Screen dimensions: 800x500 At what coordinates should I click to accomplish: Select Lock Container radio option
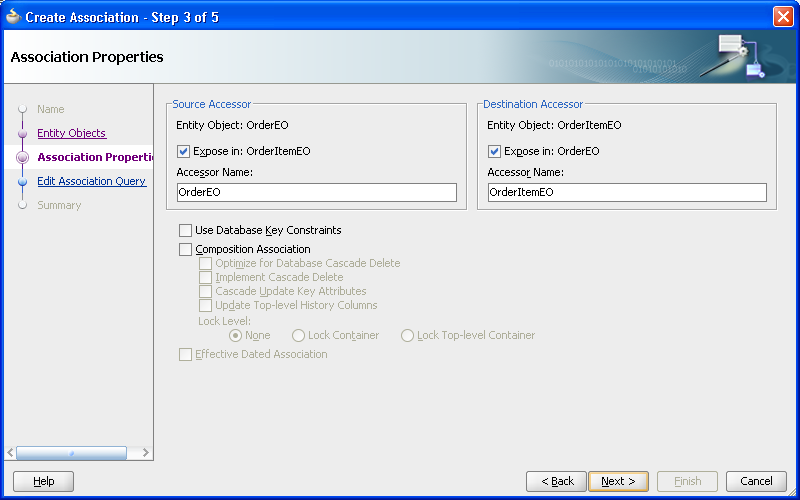(298, 336)
